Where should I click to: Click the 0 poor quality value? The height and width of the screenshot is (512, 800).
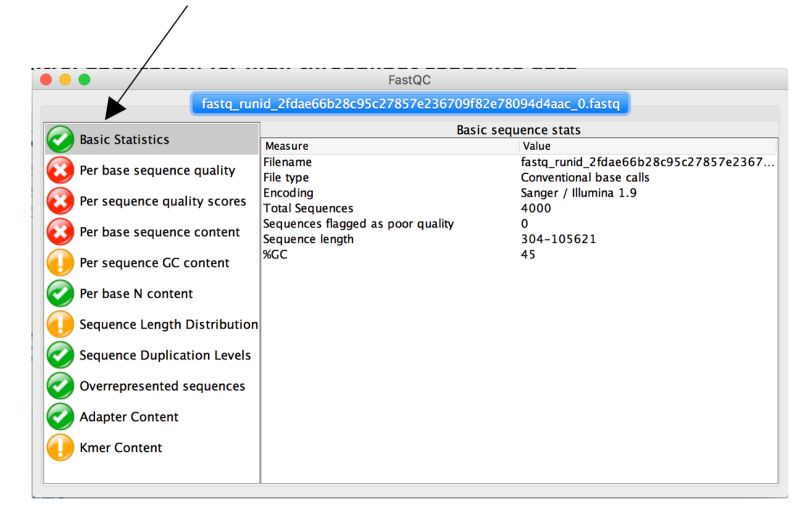pyautogui.click(x=524, y=224)
